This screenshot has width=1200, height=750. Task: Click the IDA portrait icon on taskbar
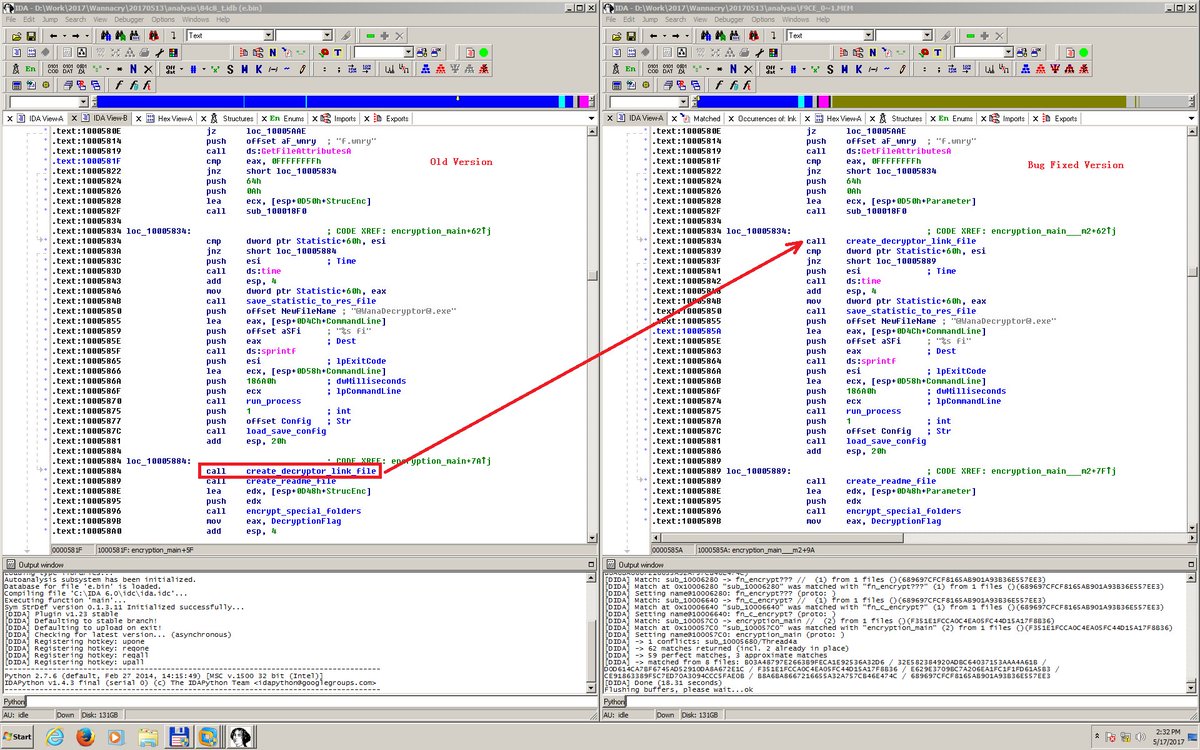241,736
